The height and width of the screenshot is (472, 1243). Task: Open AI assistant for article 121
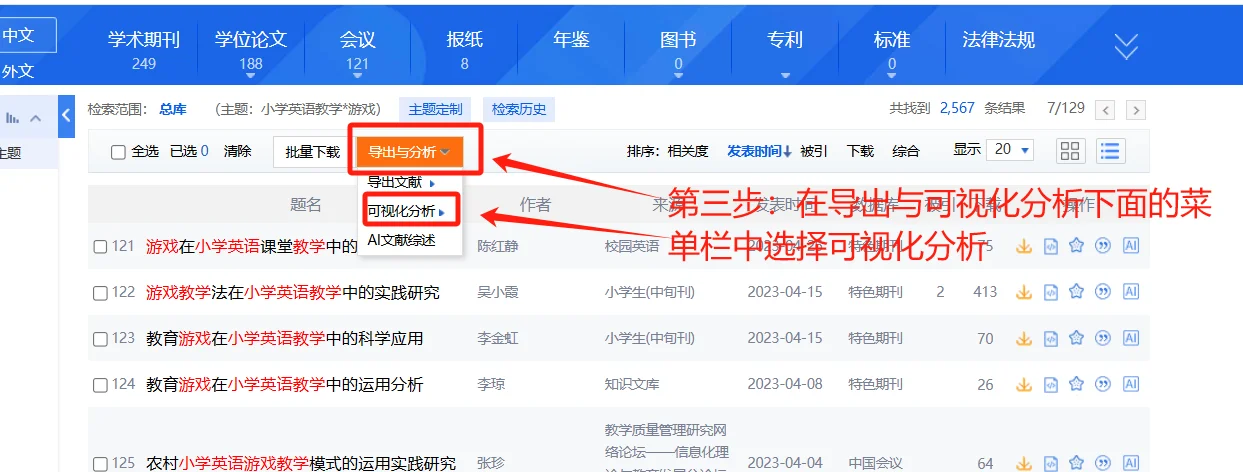(1131, 246)
